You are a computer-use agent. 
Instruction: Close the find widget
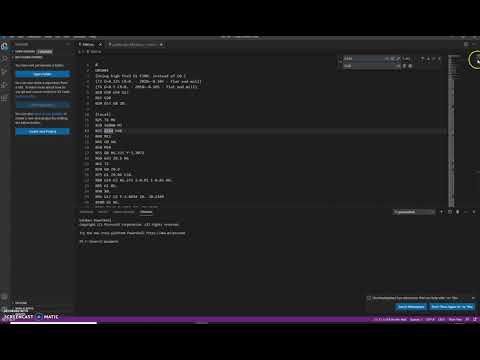pyautogui.click(x=439, y=59)
